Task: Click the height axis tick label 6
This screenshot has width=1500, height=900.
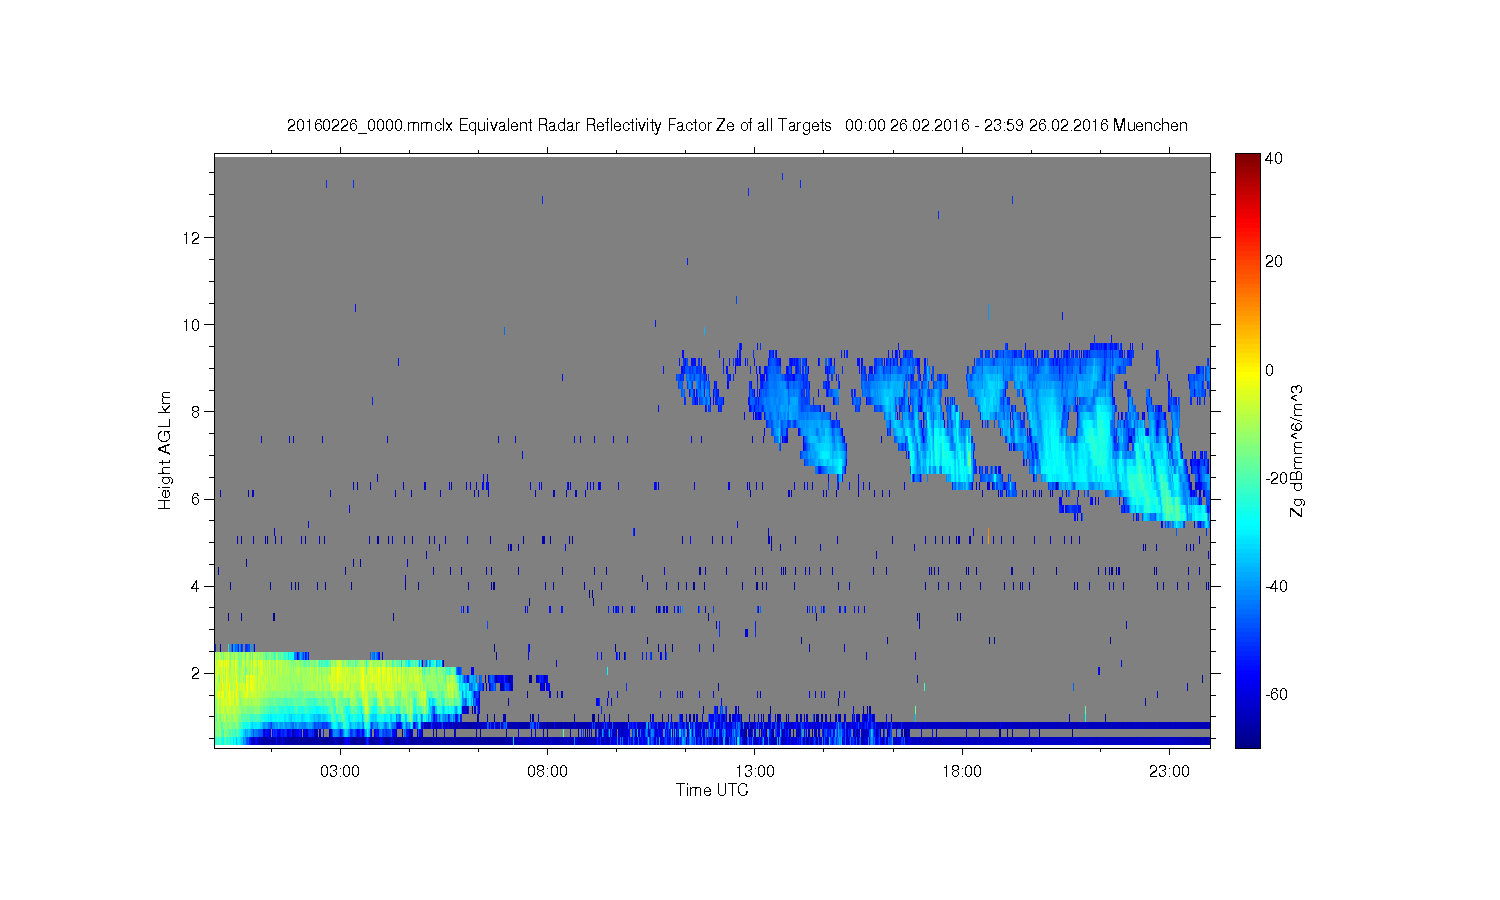Action: click(196, 499)
